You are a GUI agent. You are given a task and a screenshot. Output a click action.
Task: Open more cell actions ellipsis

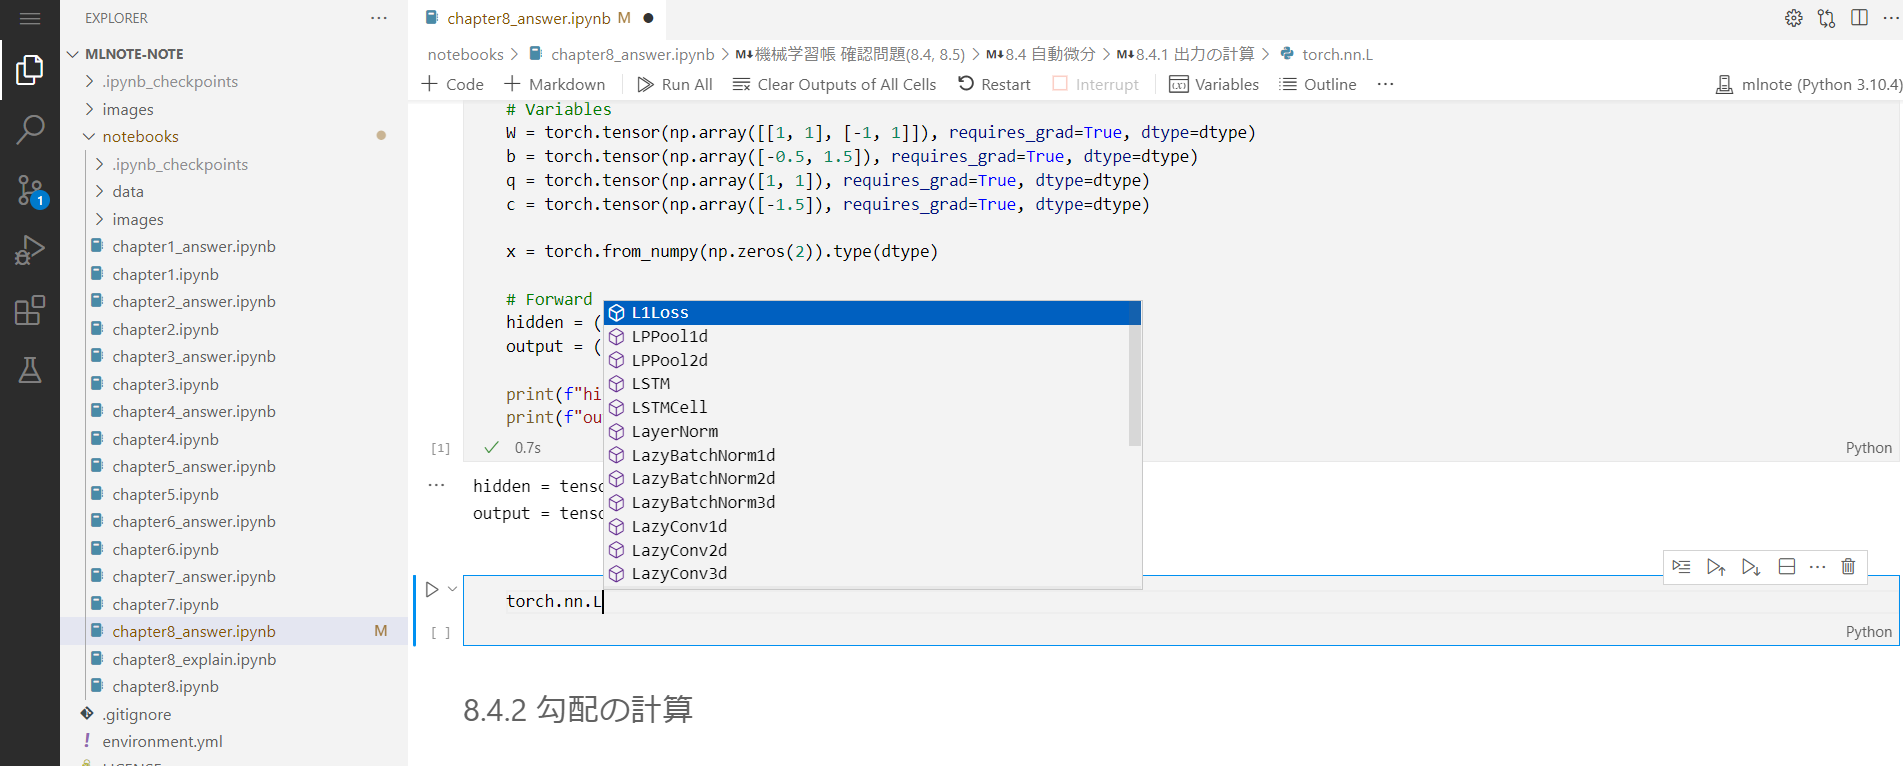[1818, 567]
